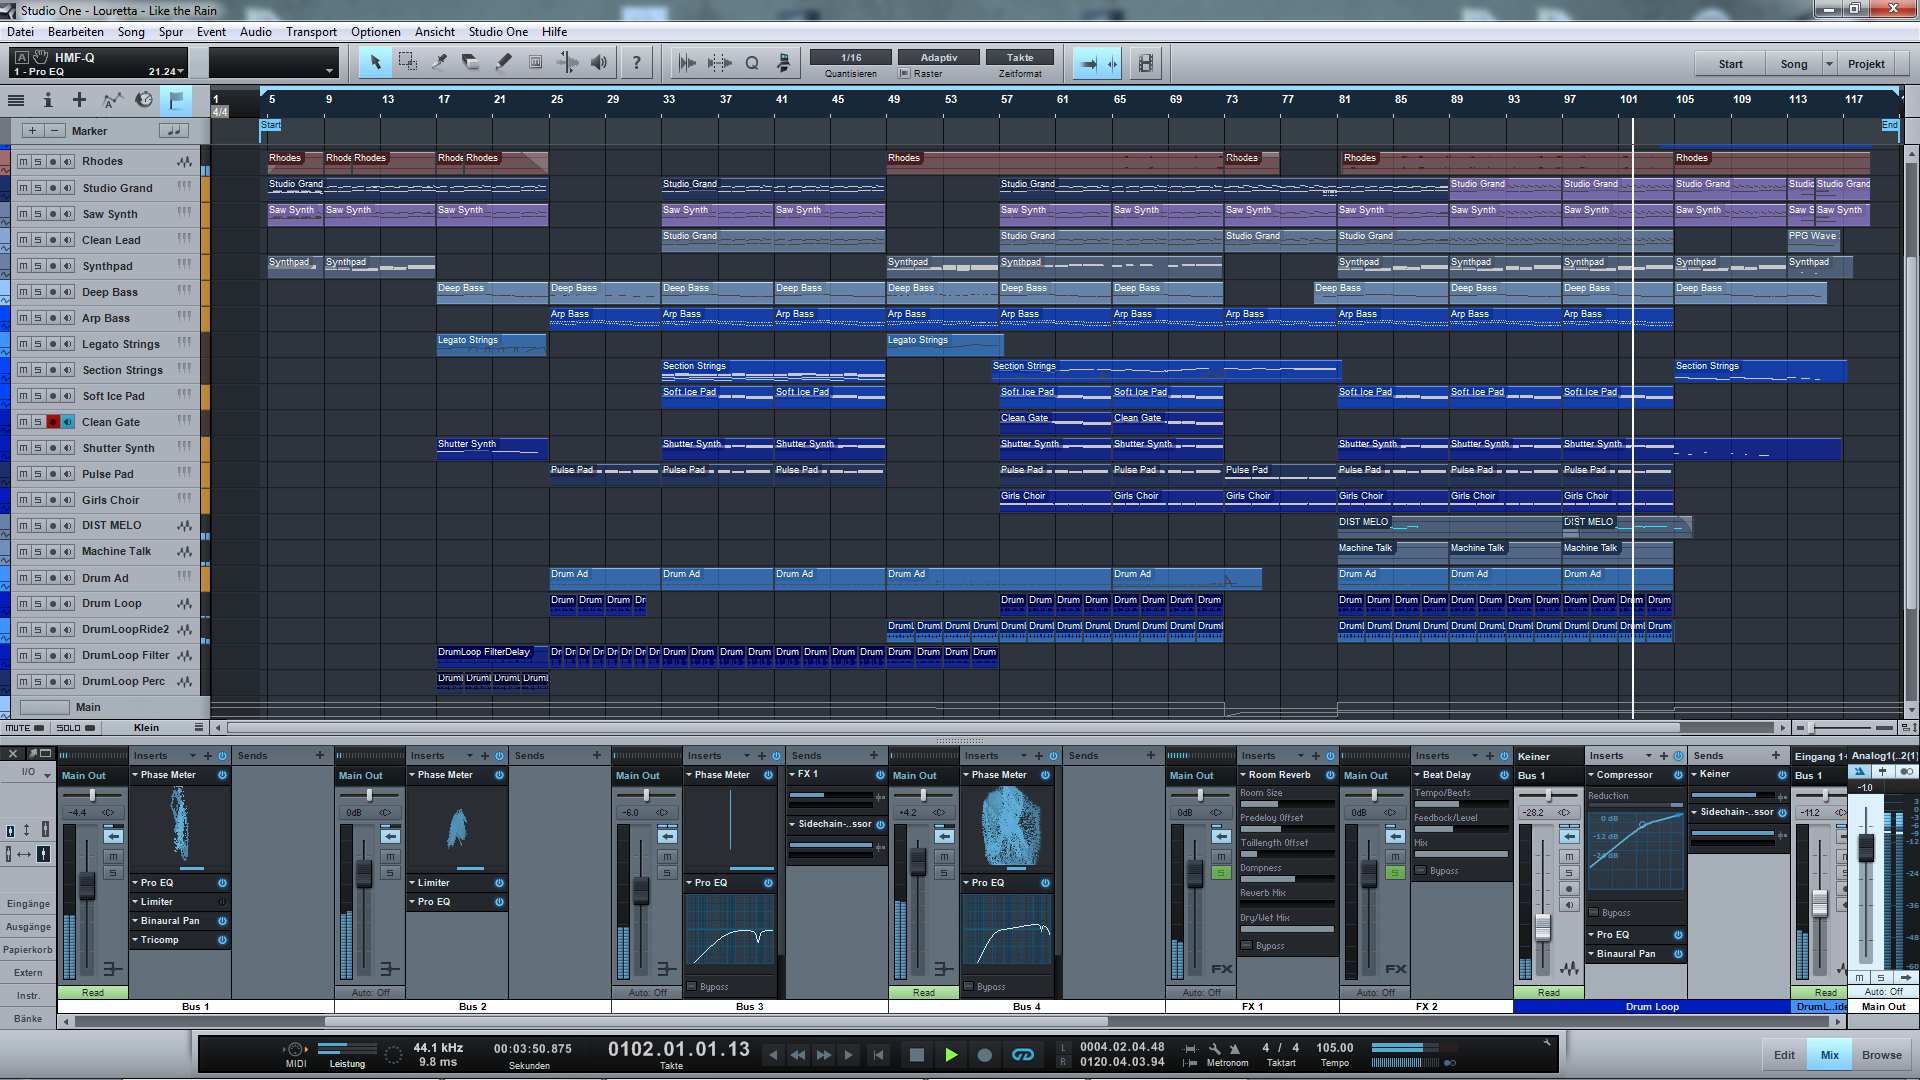The image size is (1920, 1080).
Task: Toggle Beat Delay Bypass on FX 2
Action: click(x=1420, y=871)
